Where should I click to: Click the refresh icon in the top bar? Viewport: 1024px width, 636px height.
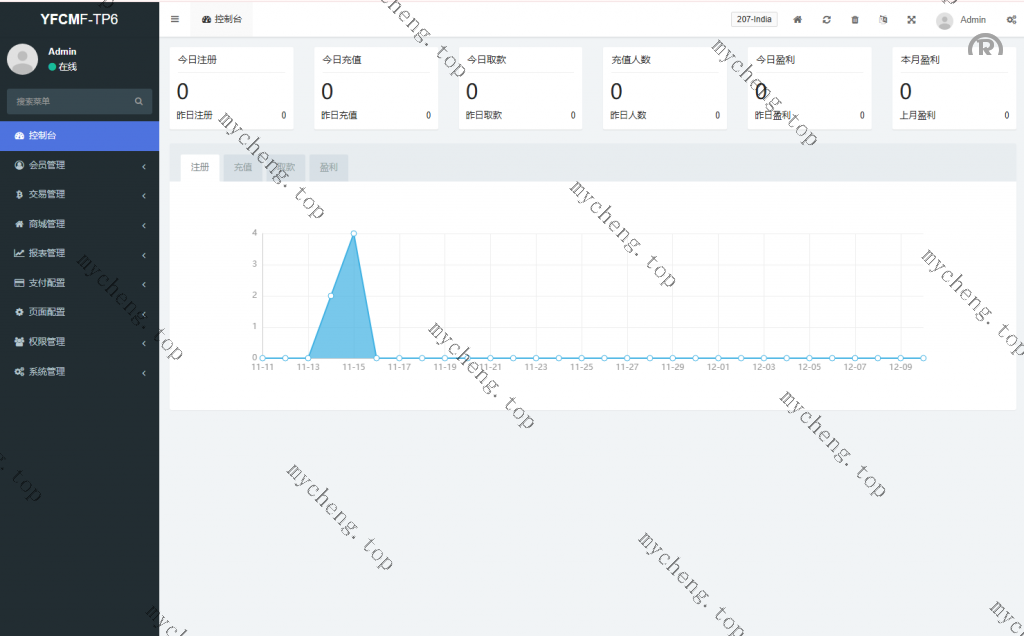coord(826,19)
